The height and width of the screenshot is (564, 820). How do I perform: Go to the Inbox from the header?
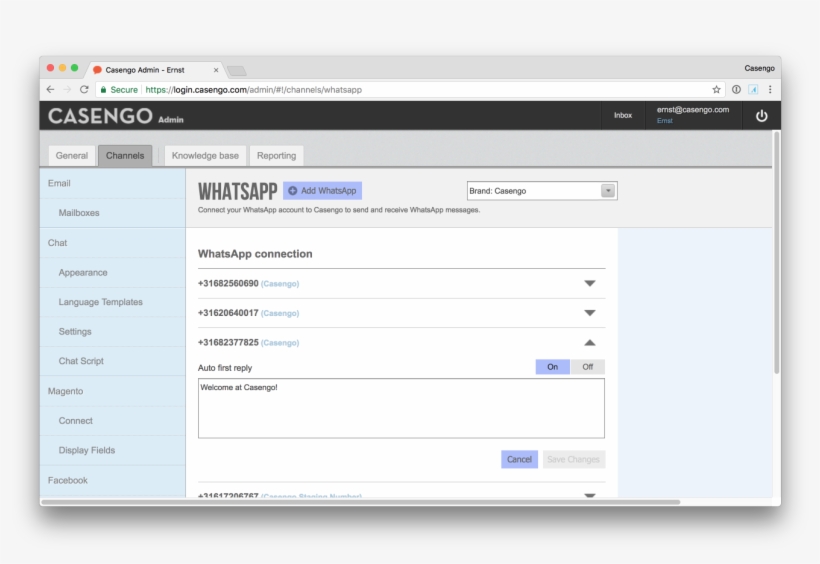622,115
